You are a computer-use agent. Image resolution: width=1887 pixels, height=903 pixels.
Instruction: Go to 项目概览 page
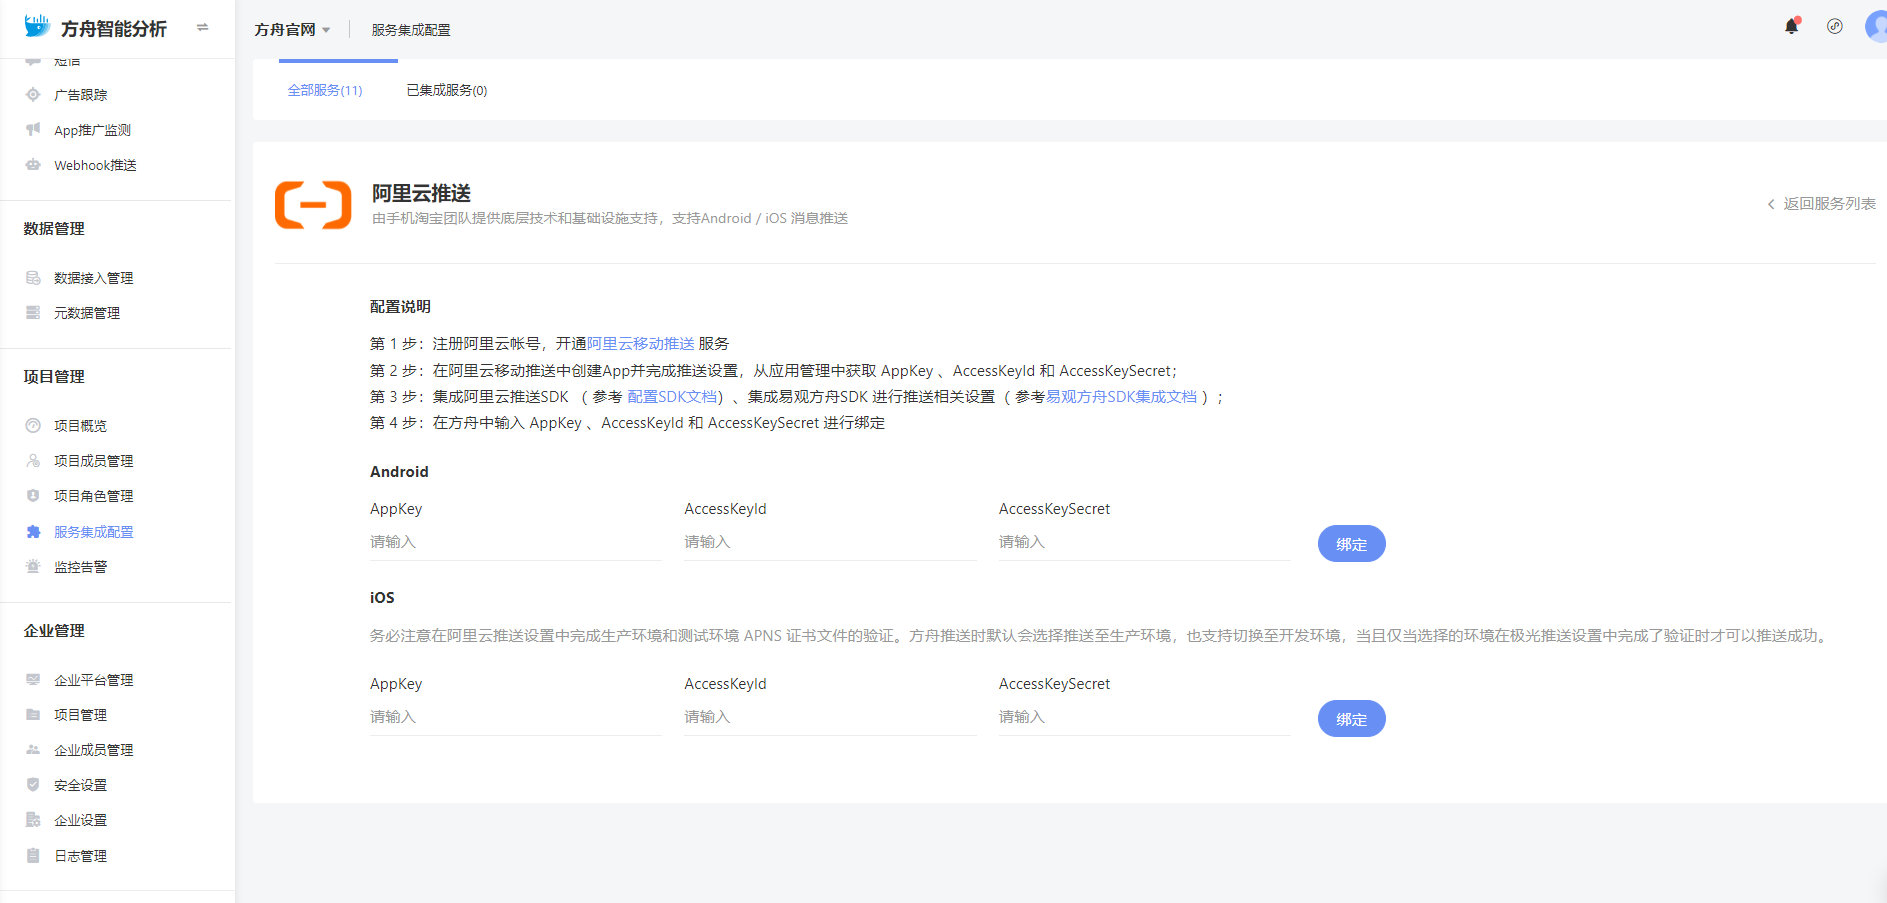(x=81, y=426)
